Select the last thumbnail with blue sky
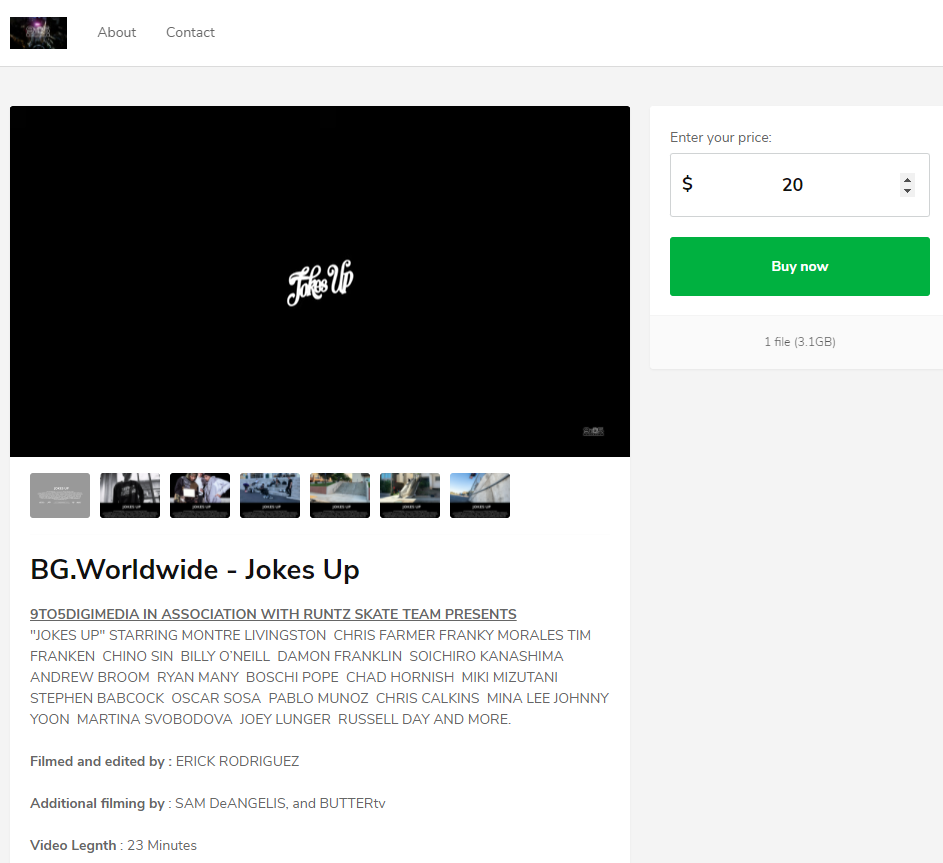943x863 pixels. coord(480,495)
